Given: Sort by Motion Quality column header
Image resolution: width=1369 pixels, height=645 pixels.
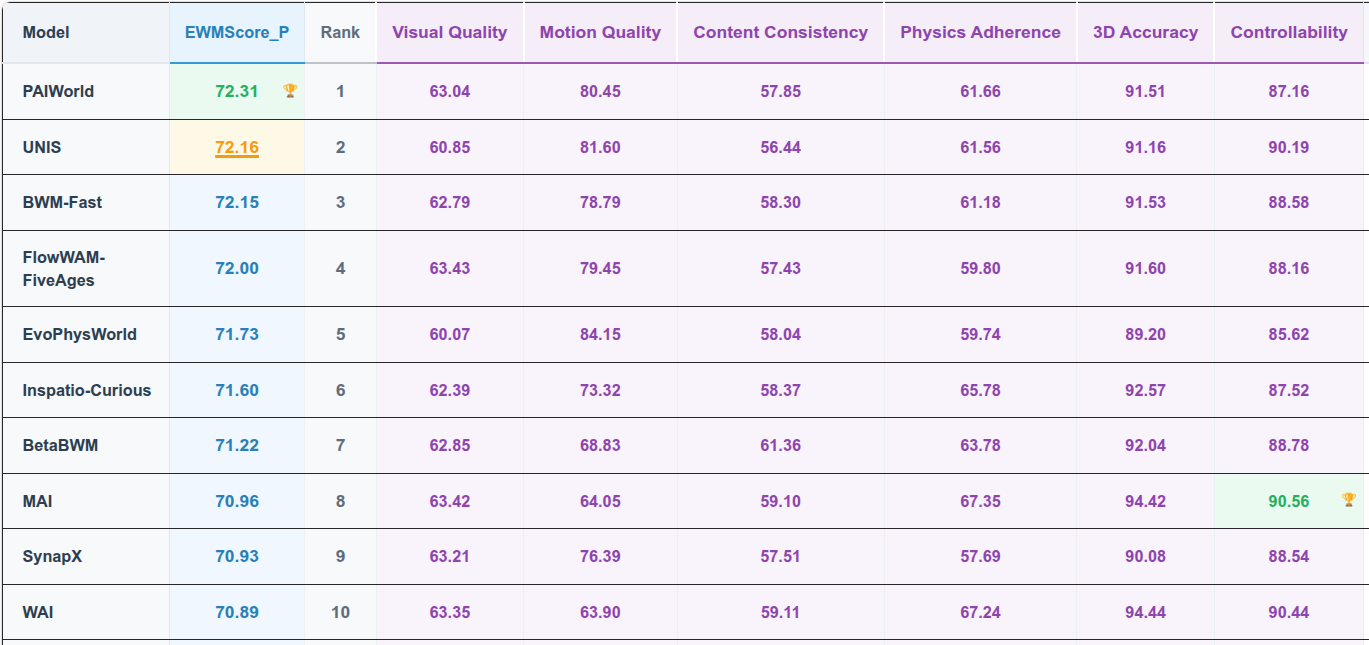Looking at the screenshot, I should (x=600, y=32).
